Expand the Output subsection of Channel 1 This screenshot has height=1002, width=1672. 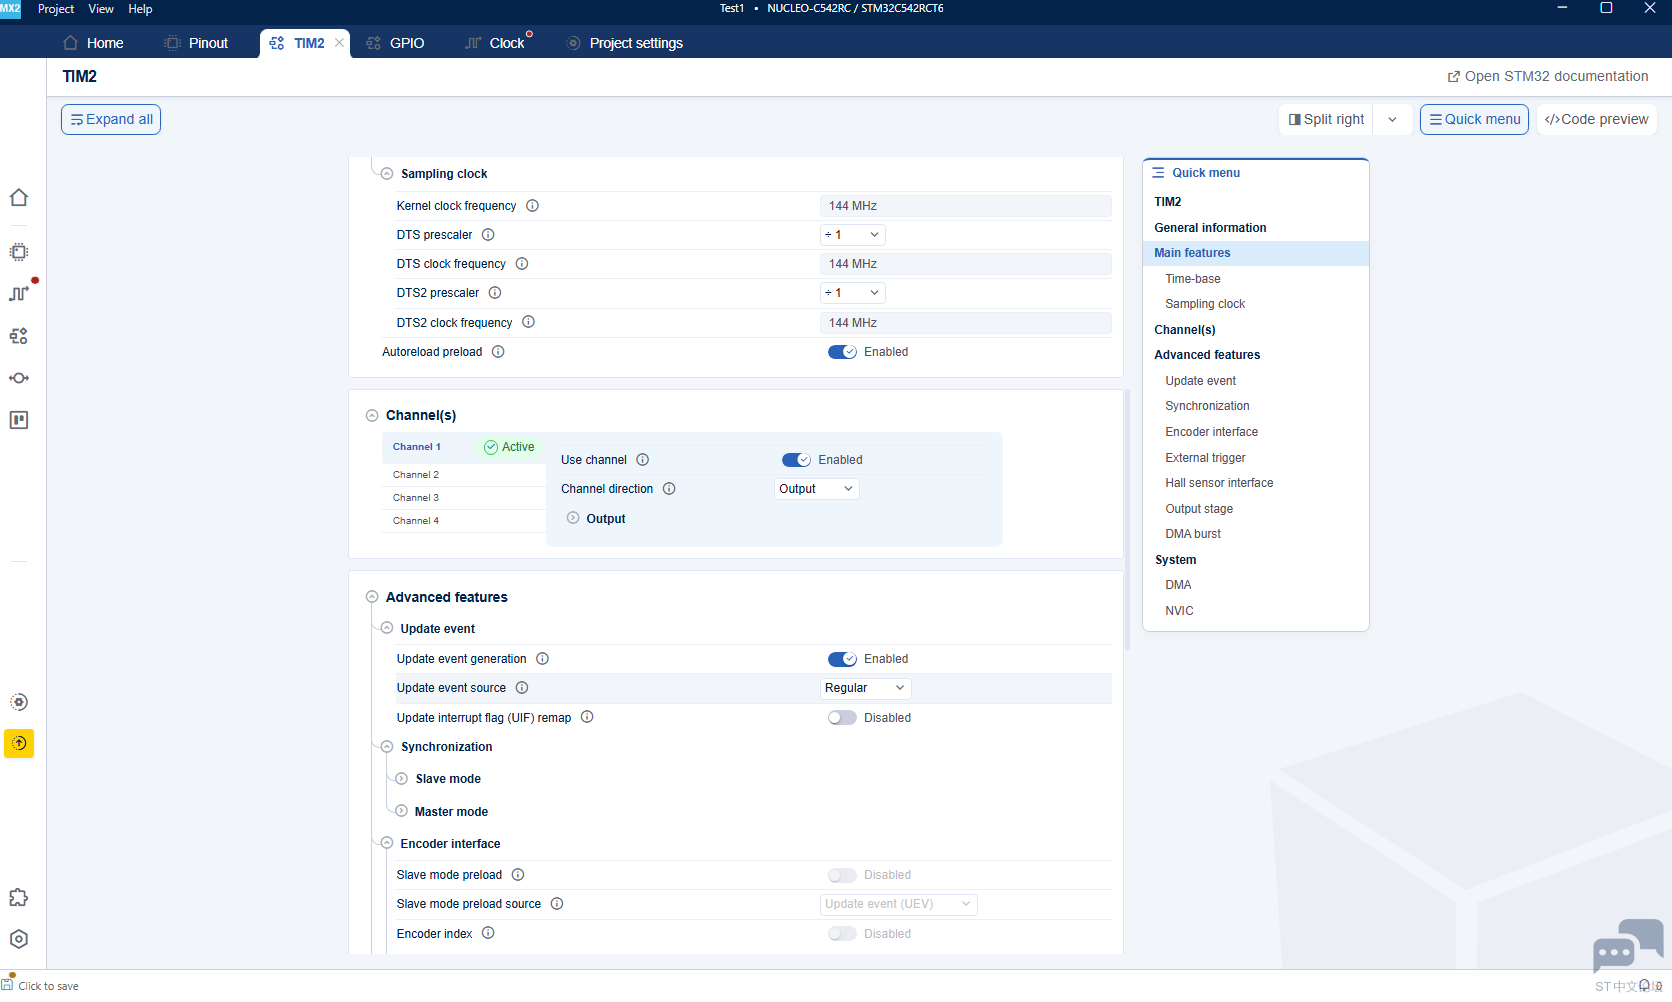(573, 518)
